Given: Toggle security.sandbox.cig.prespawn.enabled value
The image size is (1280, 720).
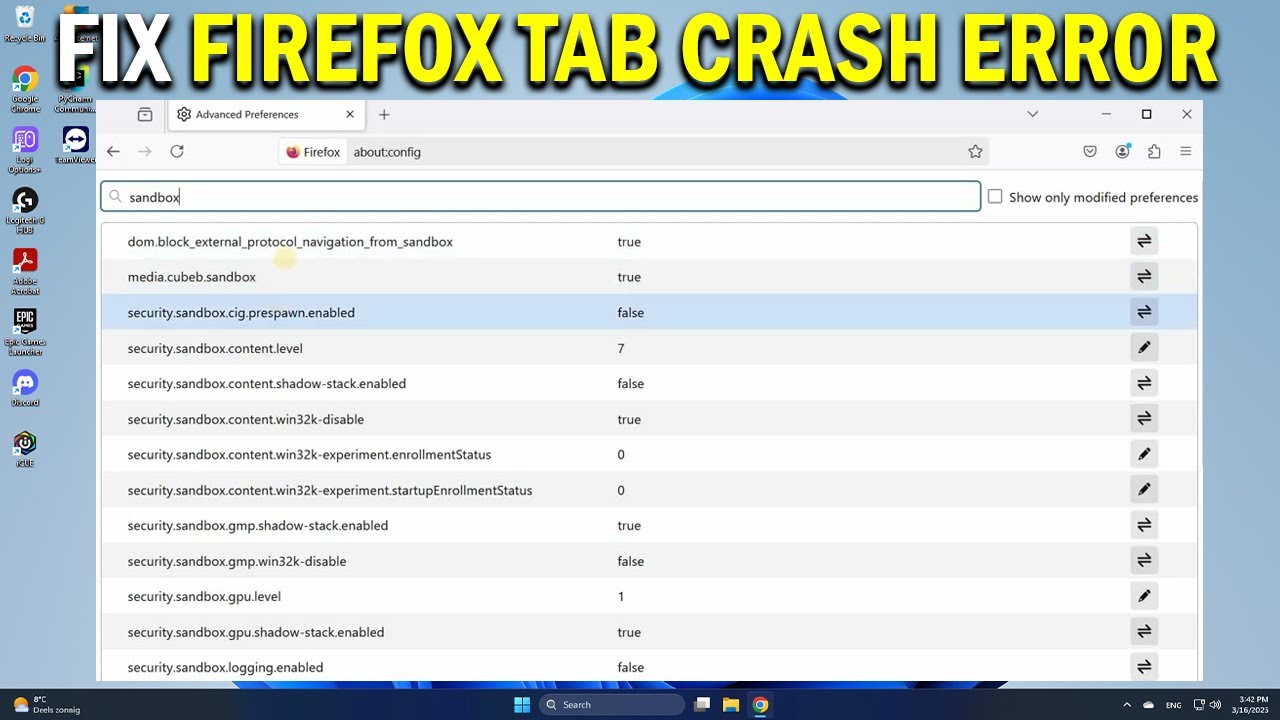Looking at the screenshot, I should [1144, 312].
